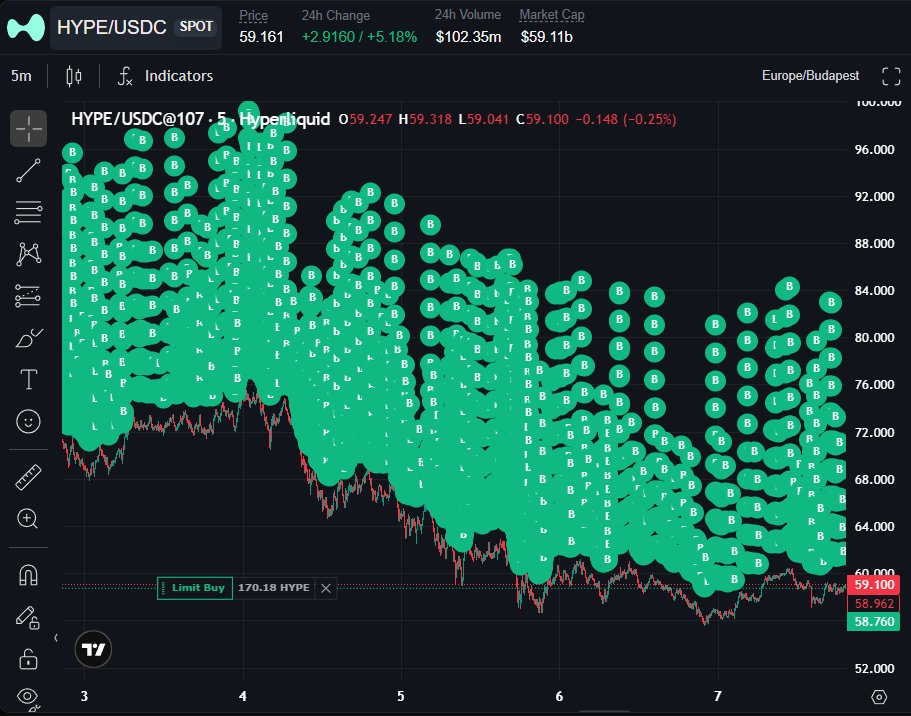Click date label 7 on time axis
Screen dimensions: 911x716
tap(718, 696)
